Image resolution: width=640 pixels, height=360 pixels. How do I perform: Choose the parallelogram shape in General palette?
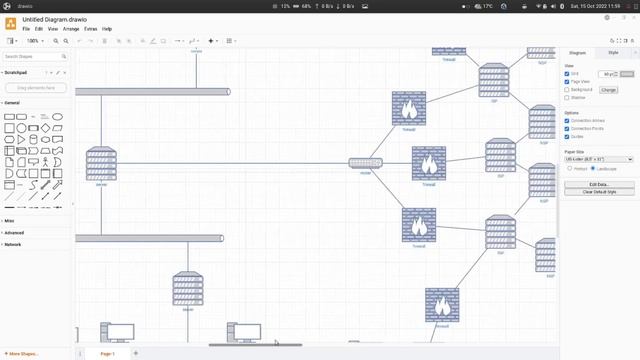[58, 128]
